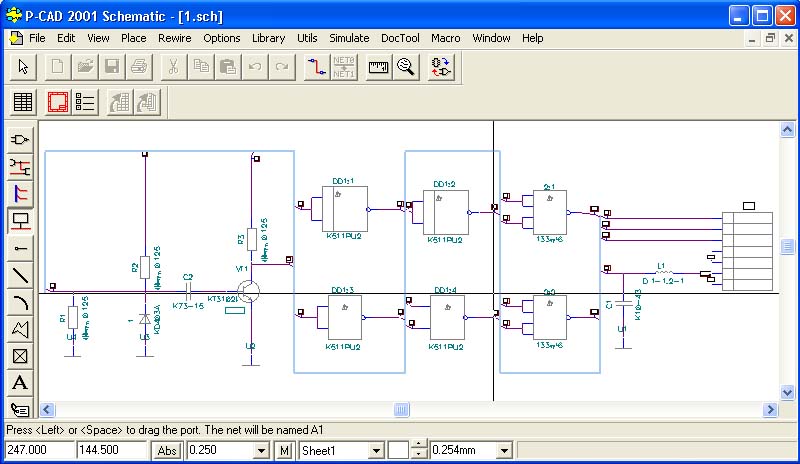The width and height of the screenshot is (800, 464).
Task: Select the measure ruler tool
Action: tap(379, 67)
